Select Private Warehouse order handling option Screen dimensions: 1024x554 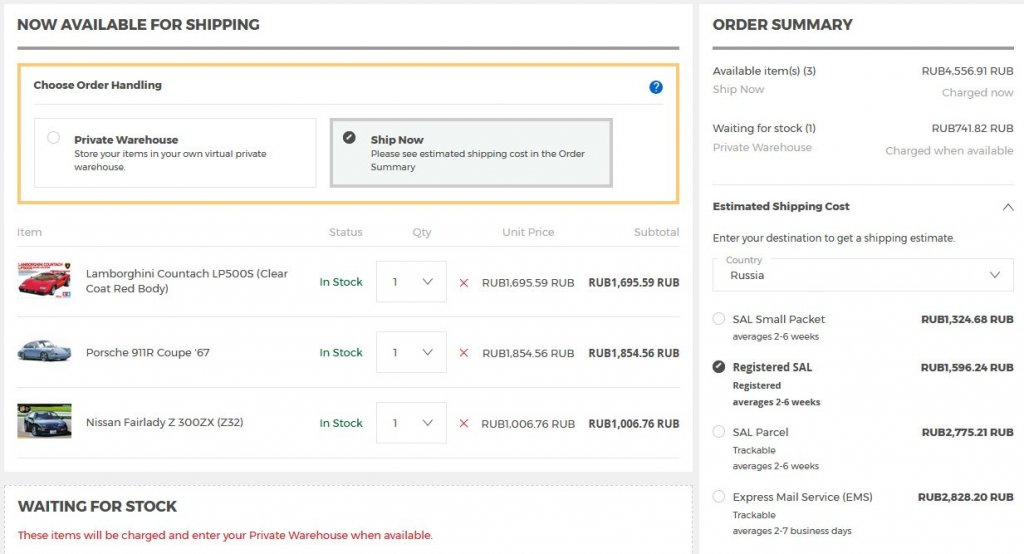54,138
